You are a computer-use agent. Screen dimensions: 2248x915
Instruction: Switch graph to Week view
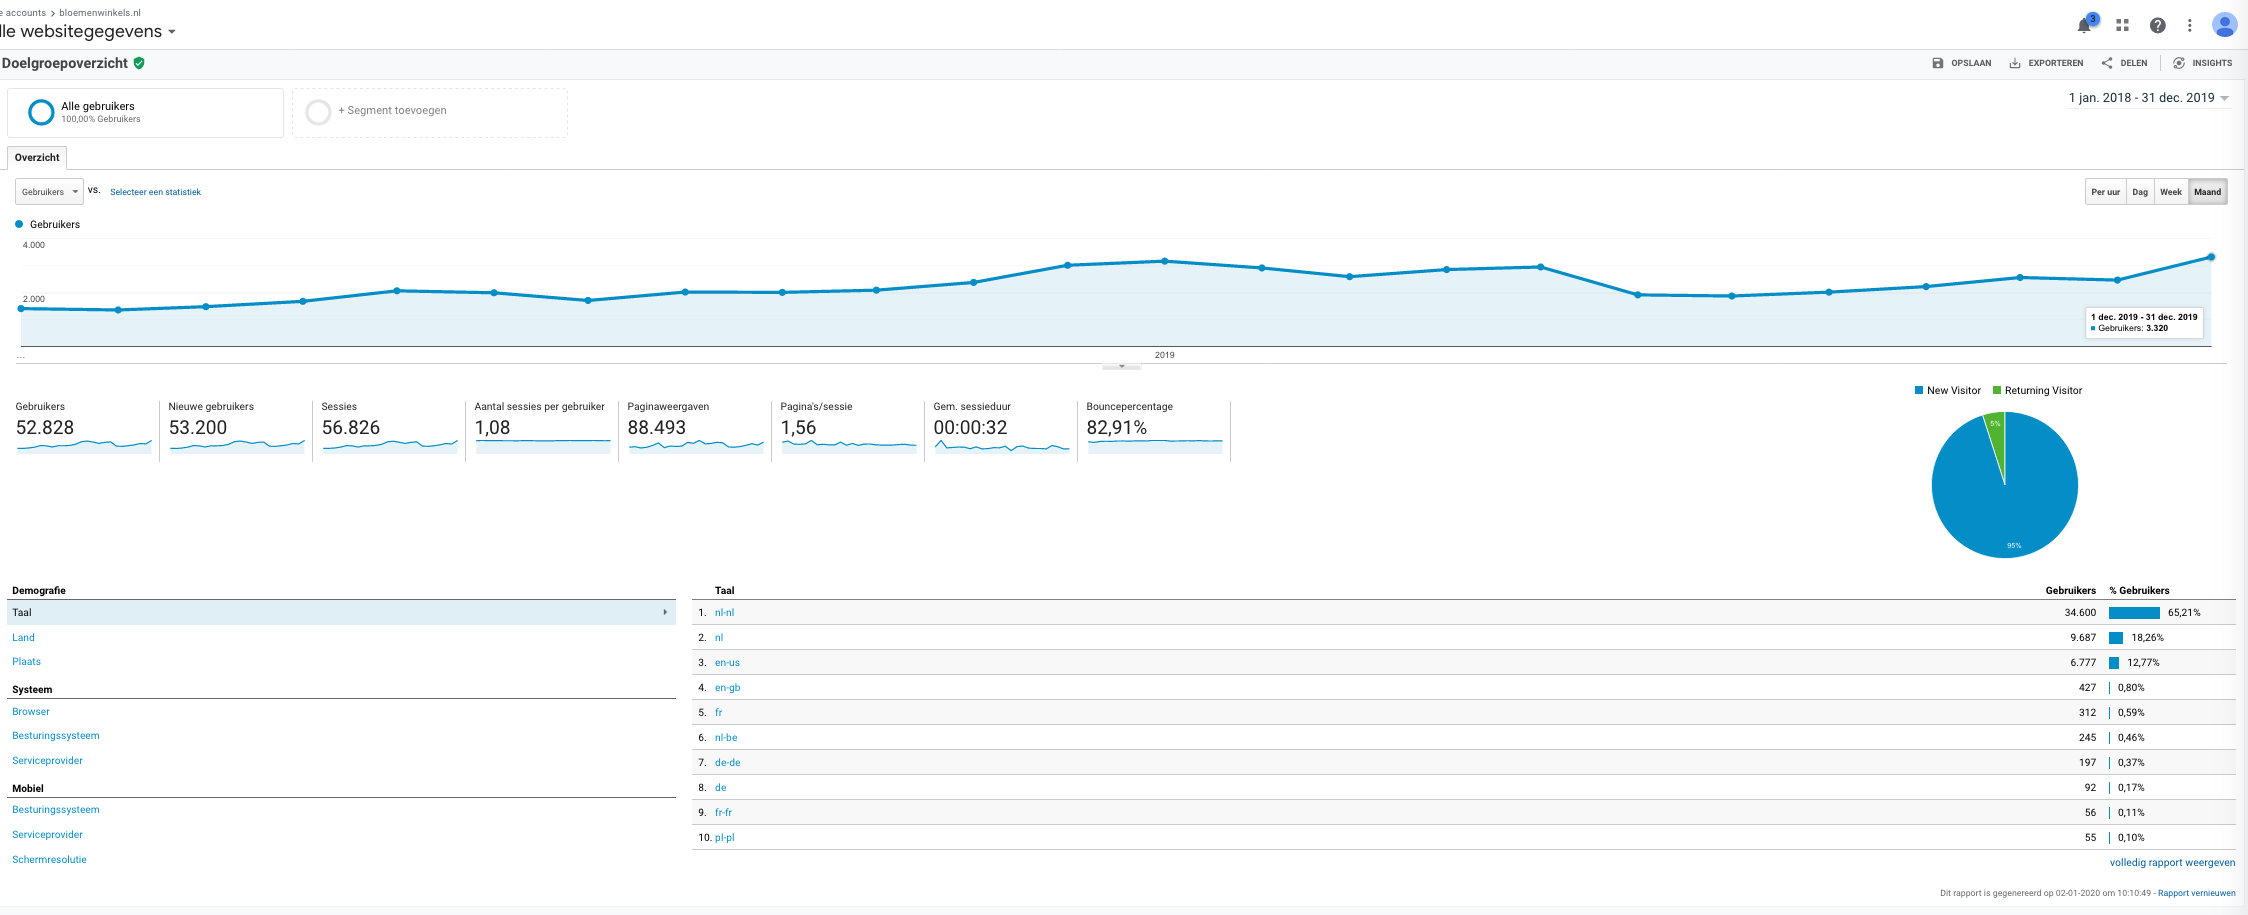[2171, 192]
